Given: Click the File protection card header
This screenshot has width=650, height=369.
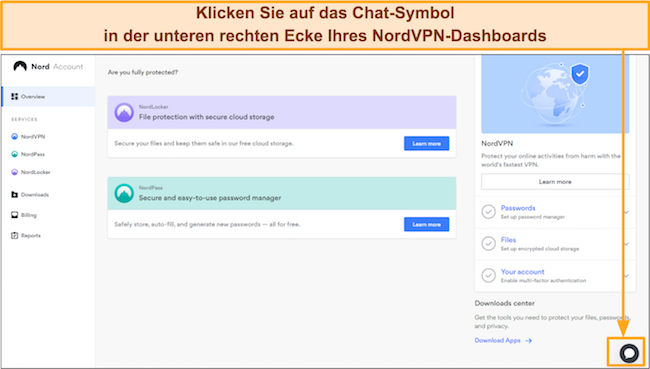Looking at the screenshot, I should pyautogui.click(x=282, y=112).
